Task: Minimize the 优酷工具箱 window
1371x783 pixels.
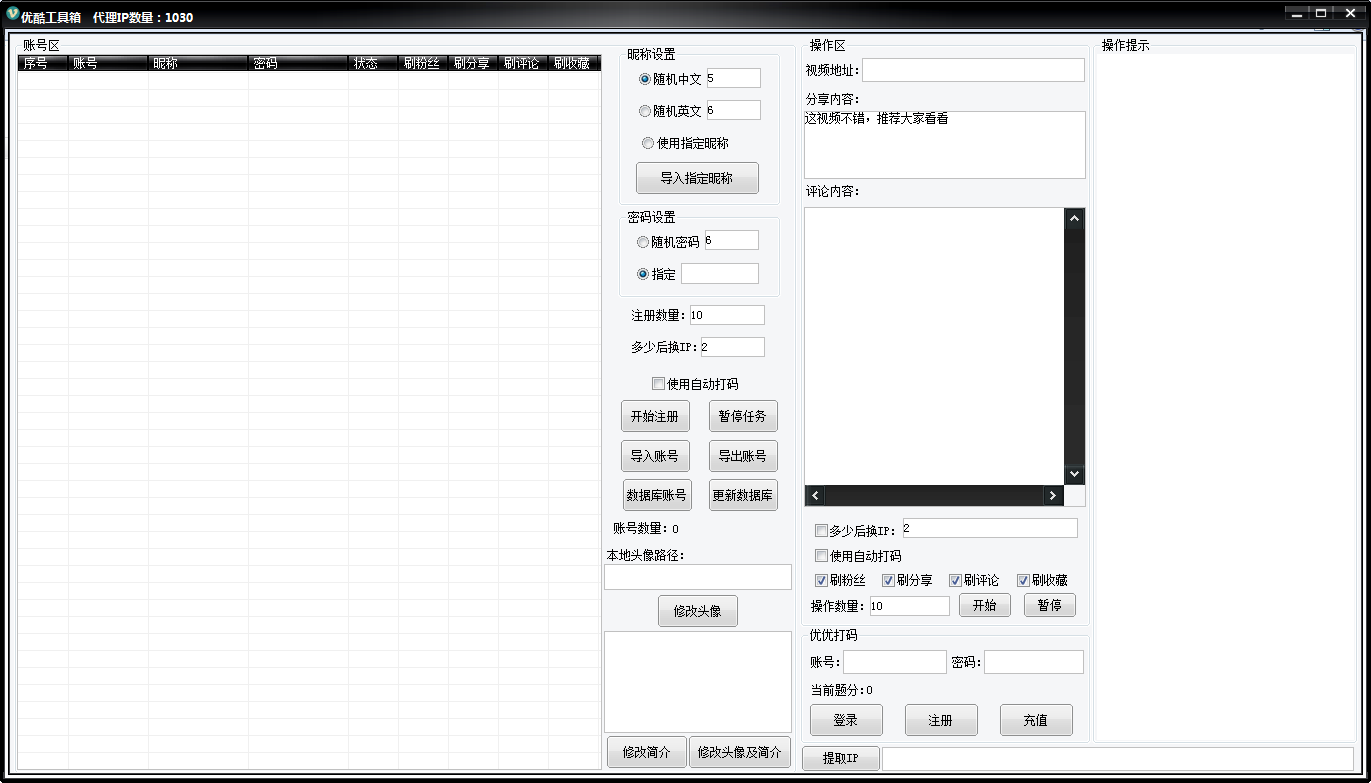Action: [1297, 14]
